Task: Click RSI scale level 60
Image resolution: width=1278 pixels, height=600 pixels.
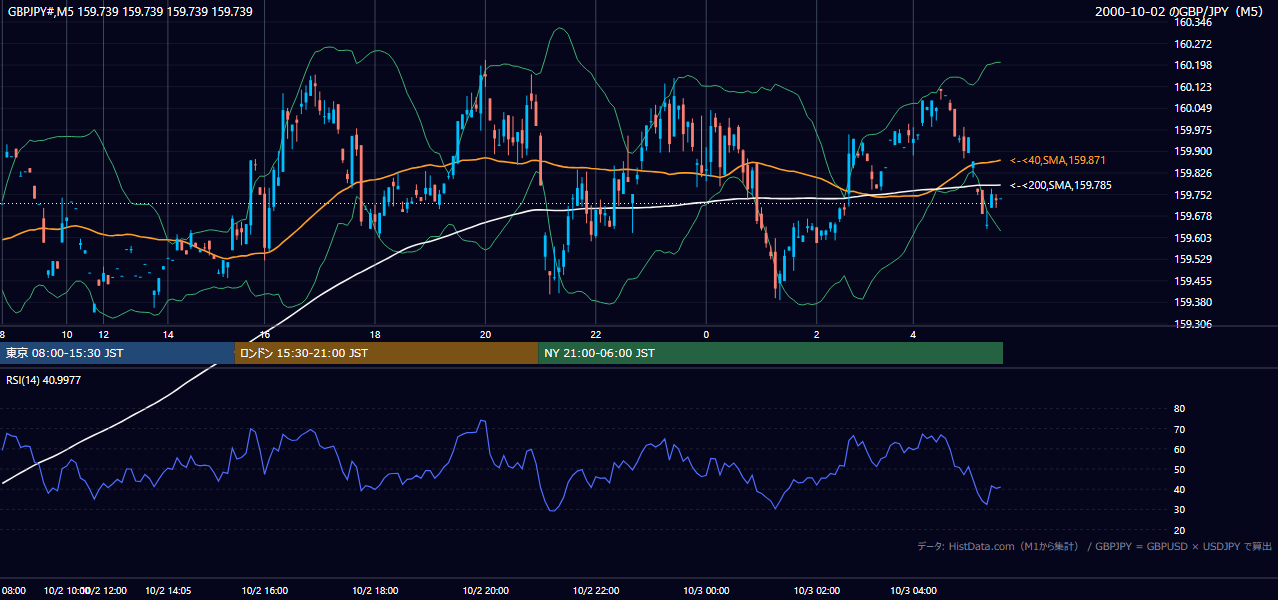Action: 1180,449
